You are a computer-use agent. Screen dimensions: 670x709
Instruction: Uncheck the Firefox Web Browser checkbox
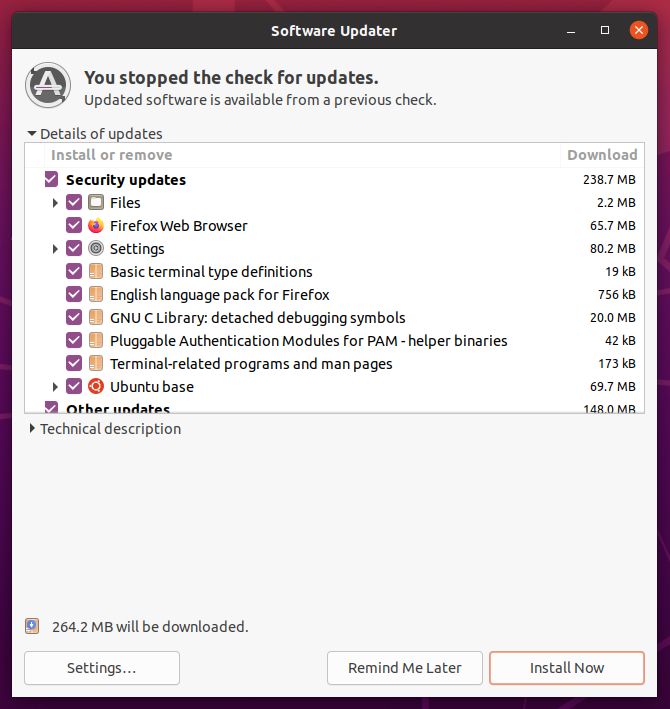[x=74, y=226]
